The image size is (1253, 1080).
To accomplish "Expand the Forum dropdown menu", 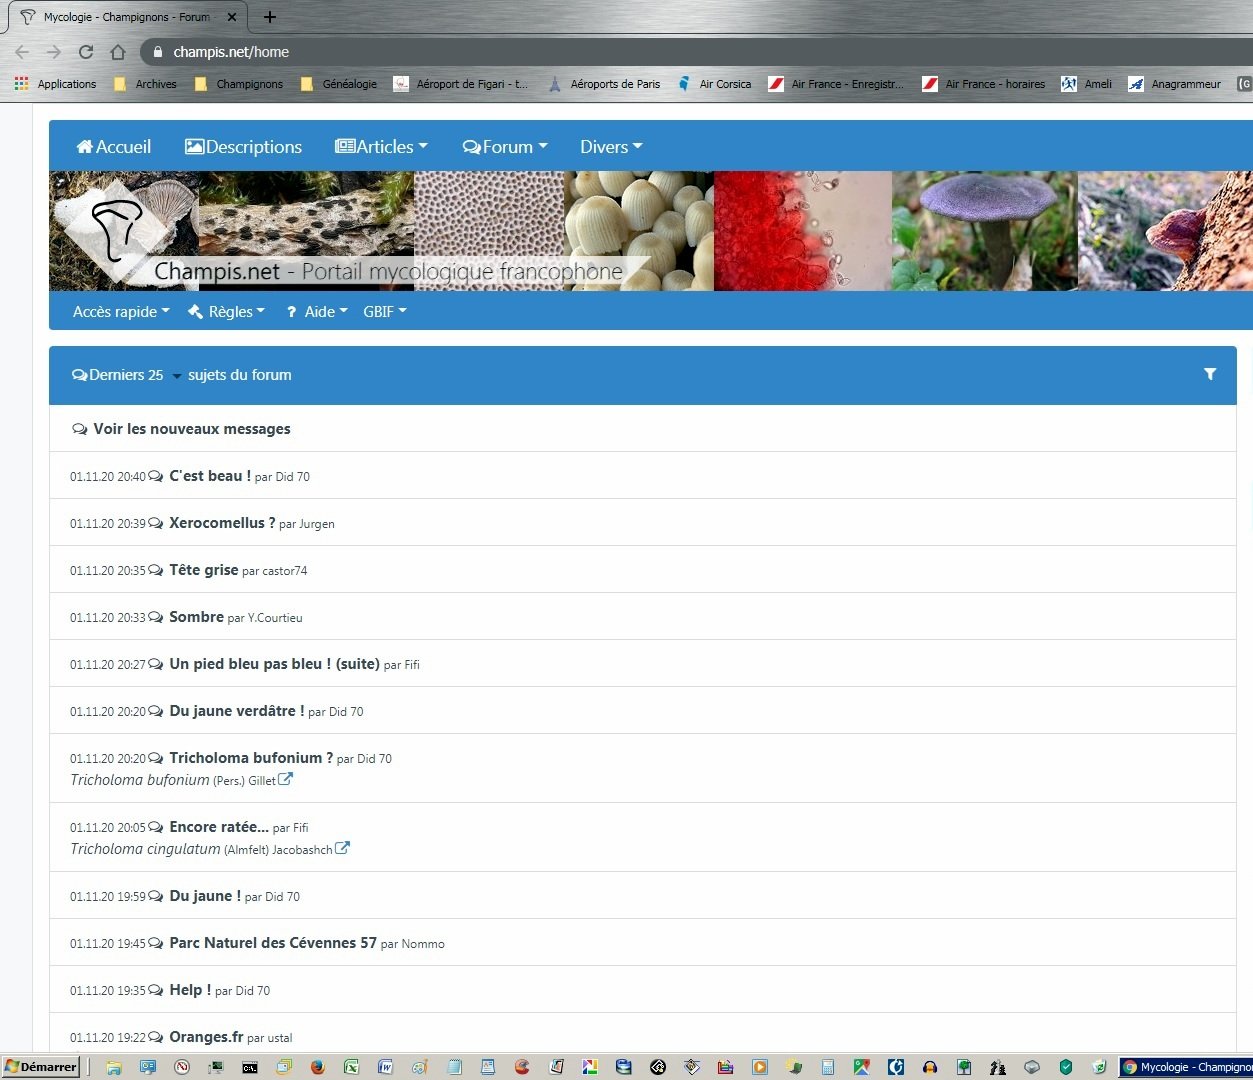I will [505, 147].
